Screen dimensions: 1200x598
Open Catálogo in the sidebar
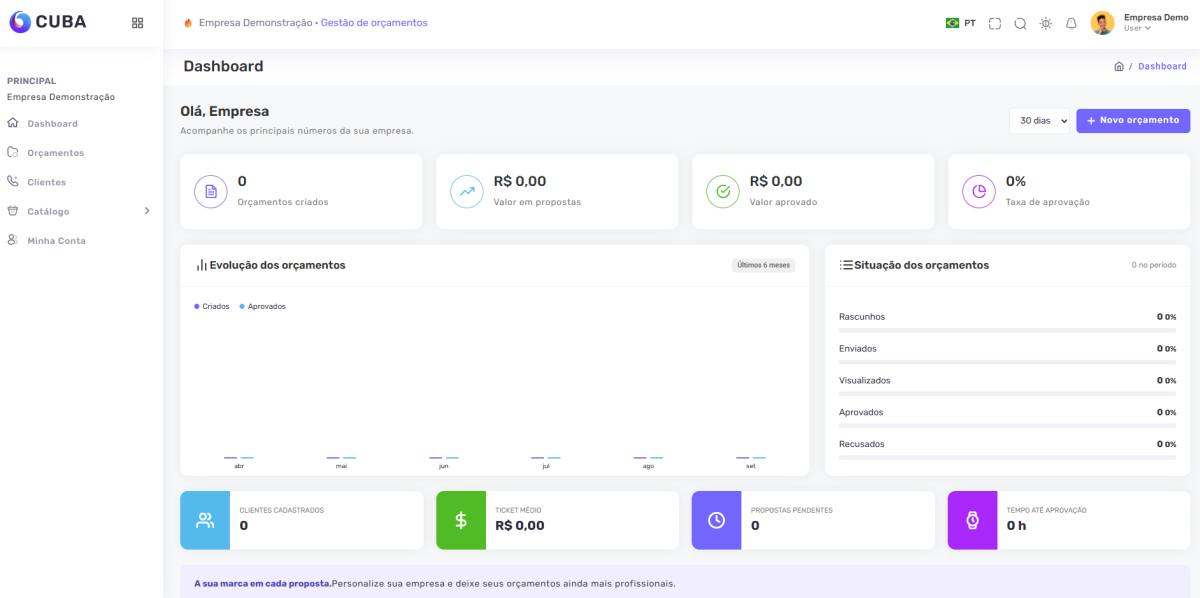[x=48, y=211]
